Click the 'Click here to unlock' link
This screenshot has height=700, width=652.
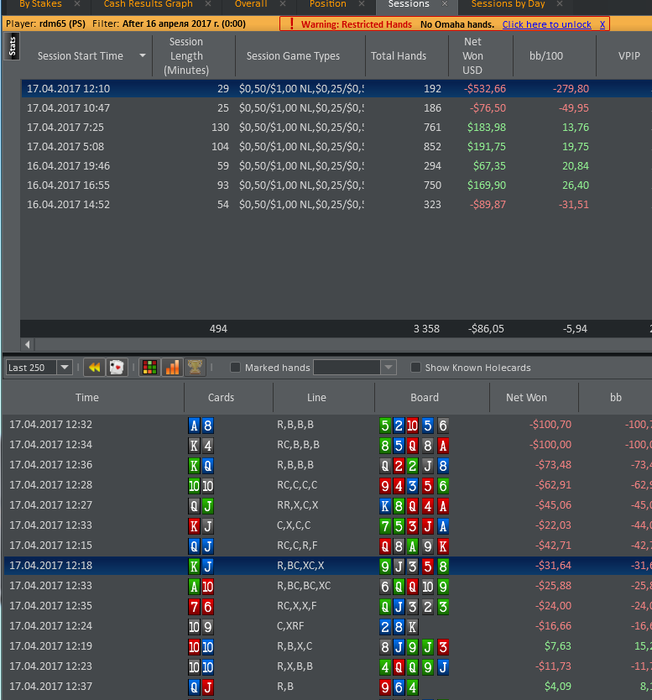point(547,25)
